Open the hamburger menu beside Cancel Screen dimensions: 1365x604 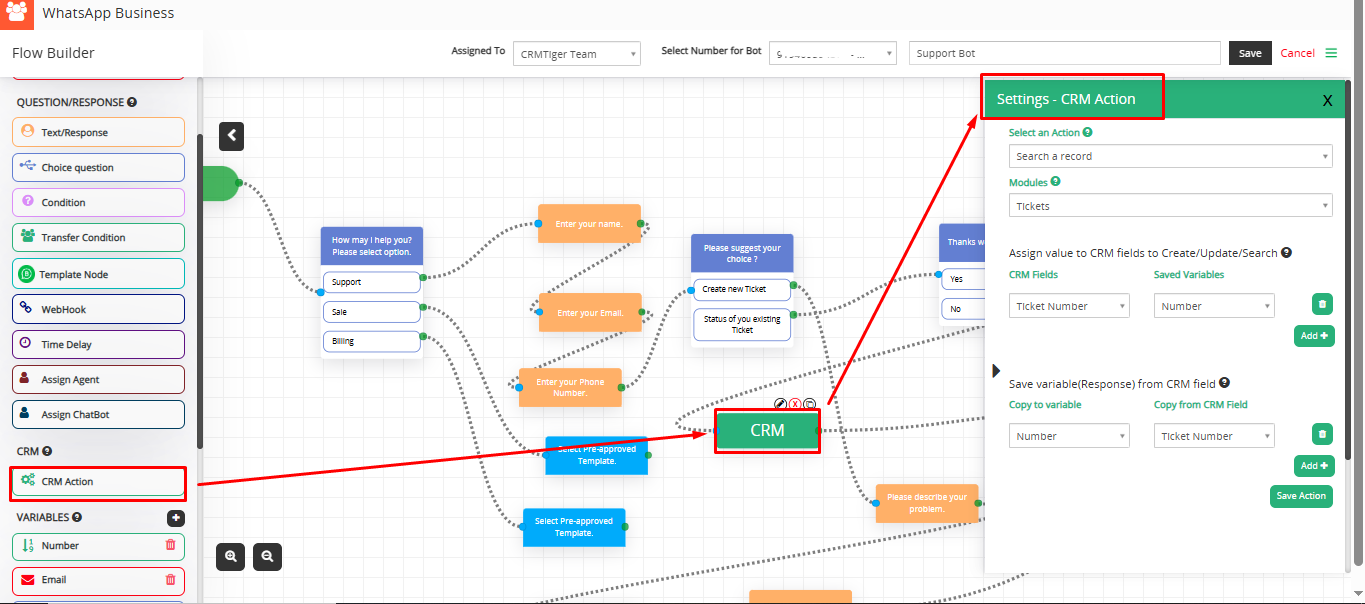point(1331,53)
